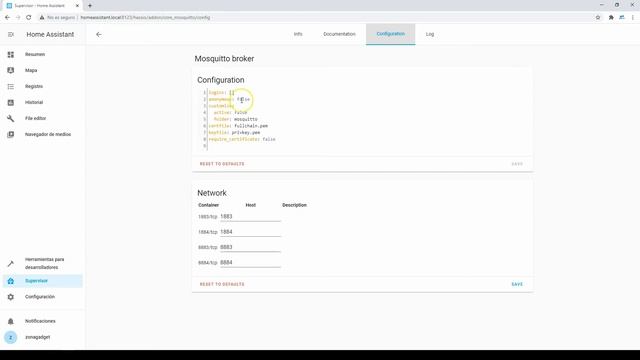Viewport: 640px width, 360px height.
Task: Reload the page with the browser refresh icon
Action: point(29,18)
